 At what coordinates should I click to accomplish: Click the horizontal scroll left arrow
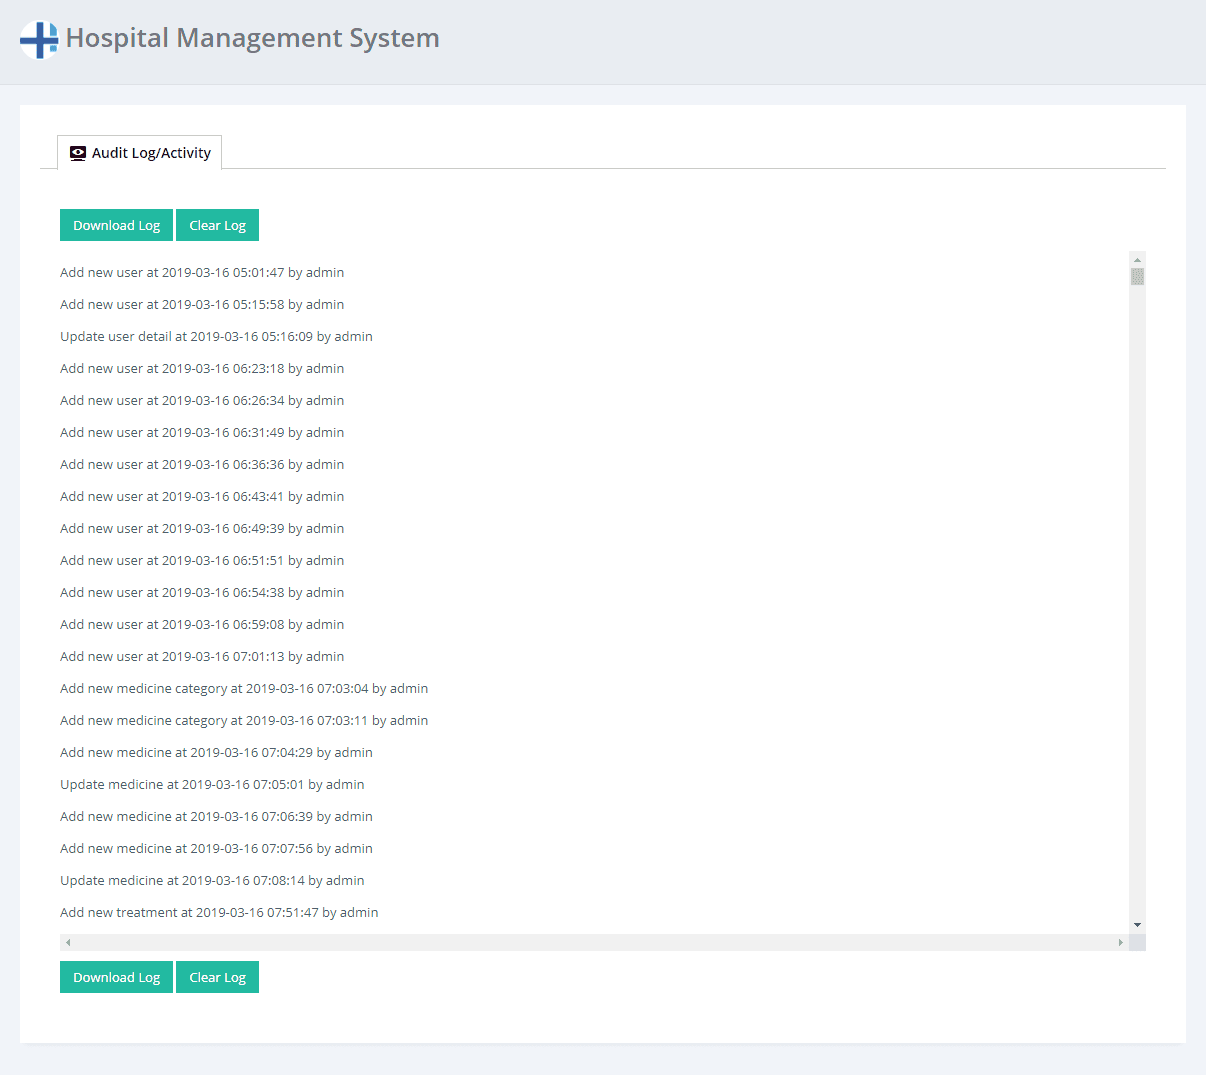(68, 942)
